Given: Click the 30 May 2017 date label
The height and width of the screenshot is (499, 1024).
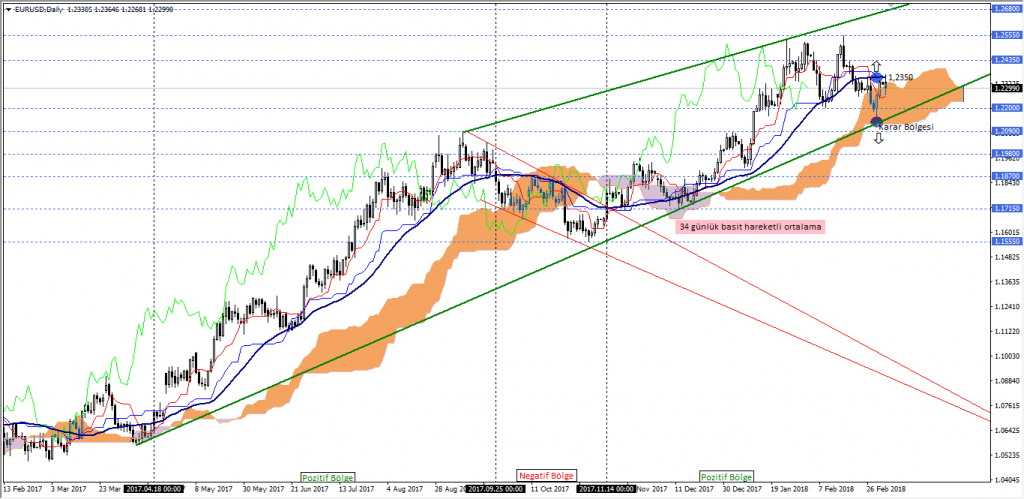Looking at the screenshot, I should [264, 489].
